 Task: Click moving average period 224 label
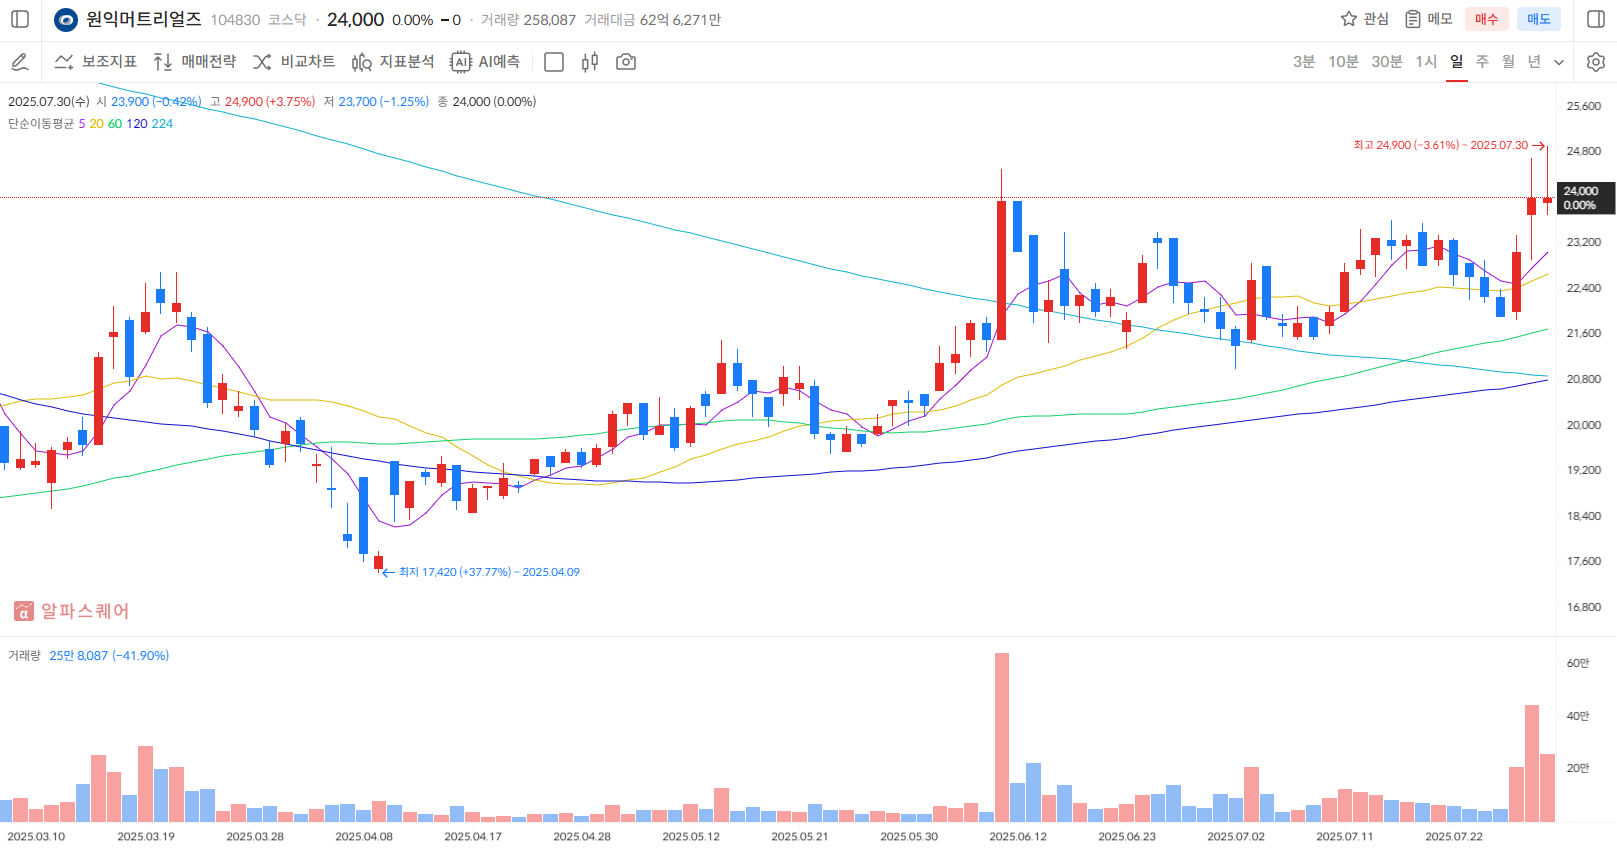coord(162,124)
